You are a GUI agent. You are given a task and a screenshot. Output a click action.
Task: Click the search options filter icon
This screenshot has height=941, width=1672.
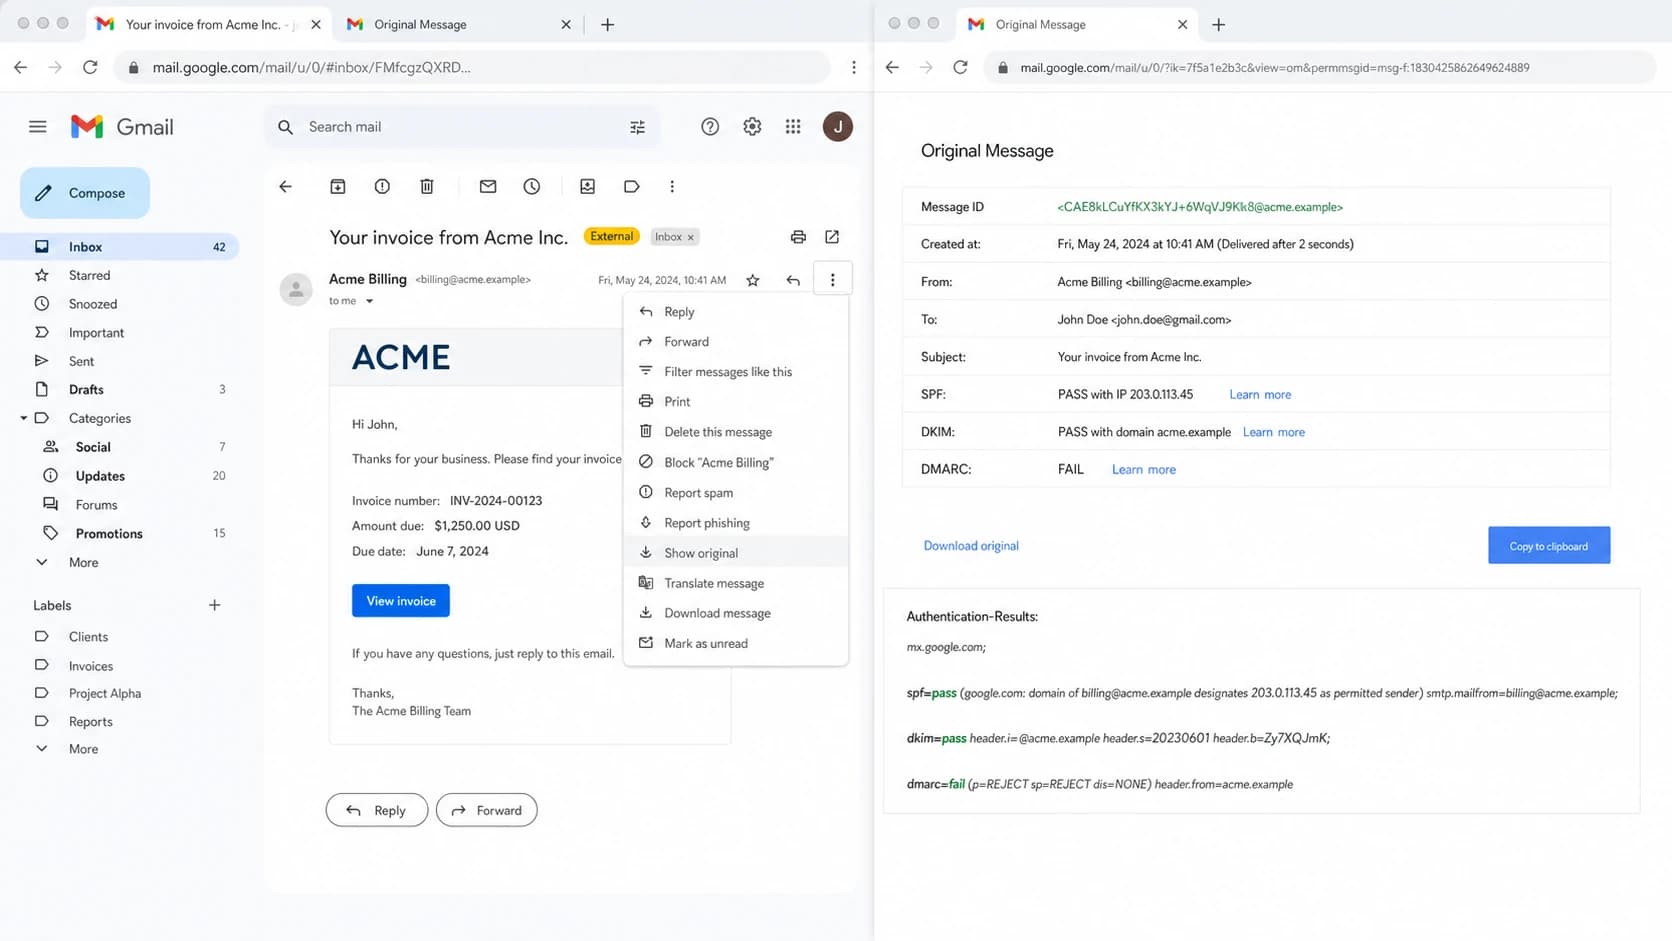[x=637, y=127]
